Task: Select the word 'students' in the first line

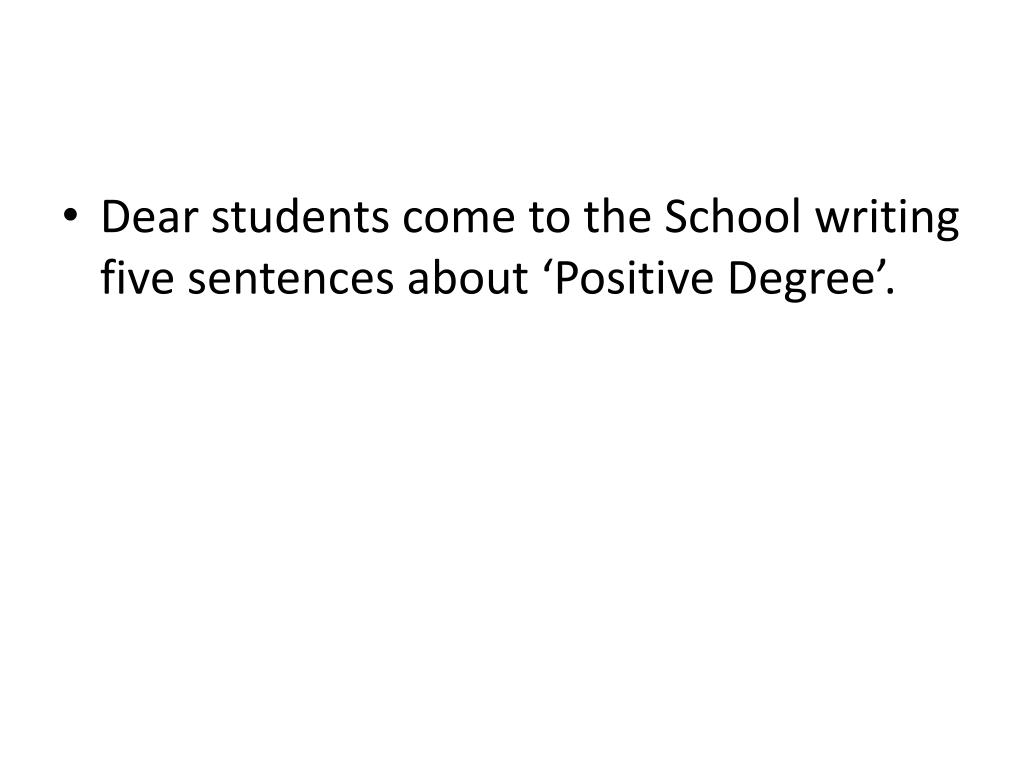Action: 300,217
